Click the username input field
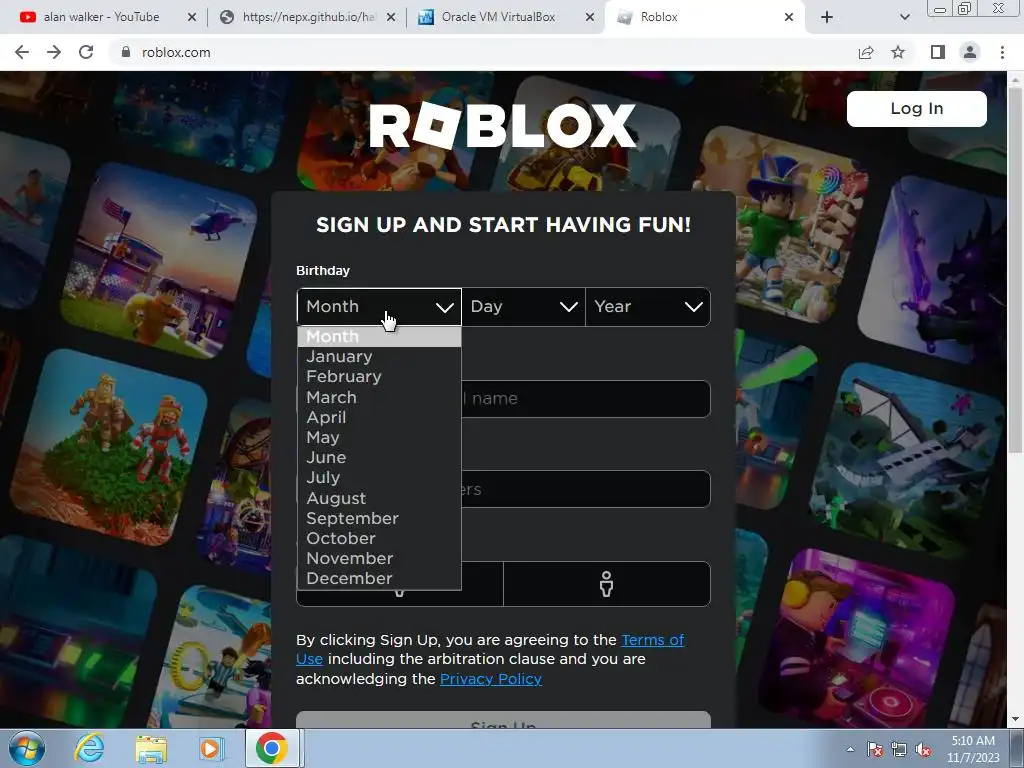The image size is (1024, 768). coord(586,398)
